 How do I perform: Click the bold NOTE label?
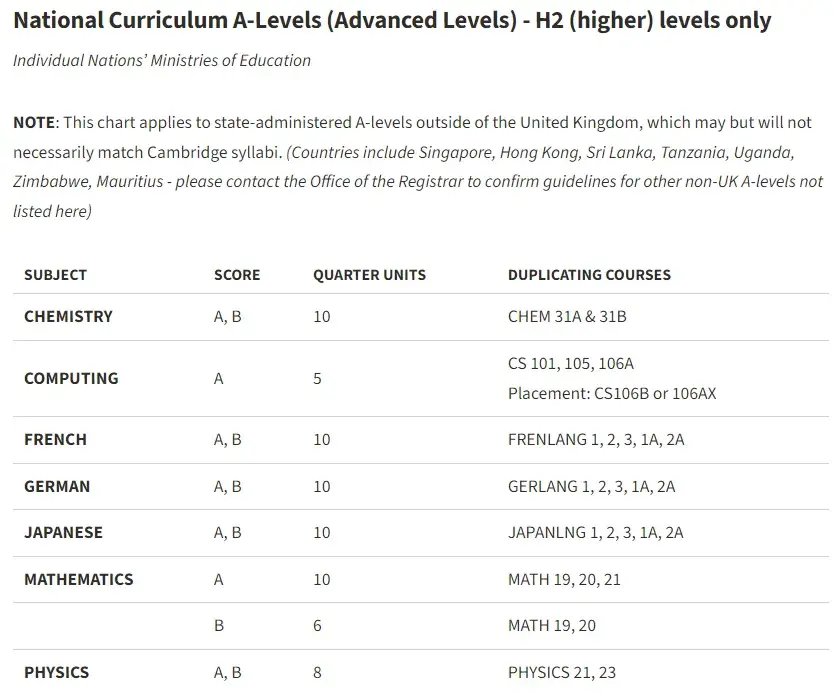click(x=34, y=122)
